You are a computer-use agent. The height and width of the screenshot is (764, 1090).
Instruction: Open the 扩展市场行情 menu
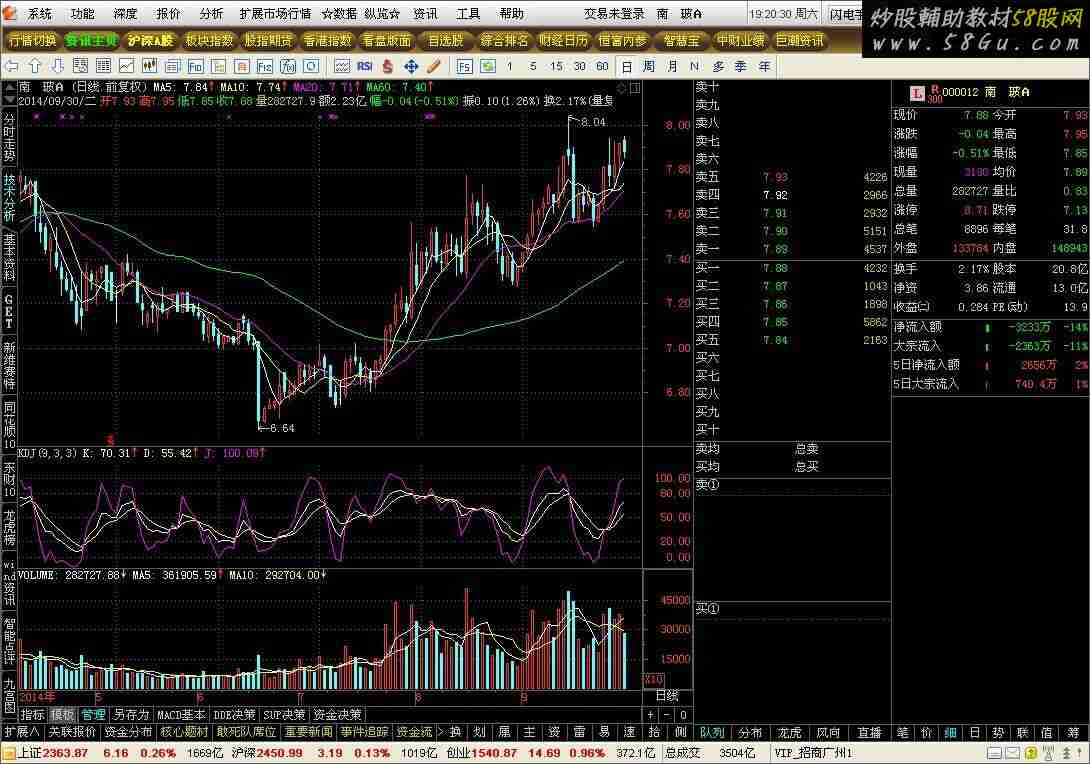point(275,13)
